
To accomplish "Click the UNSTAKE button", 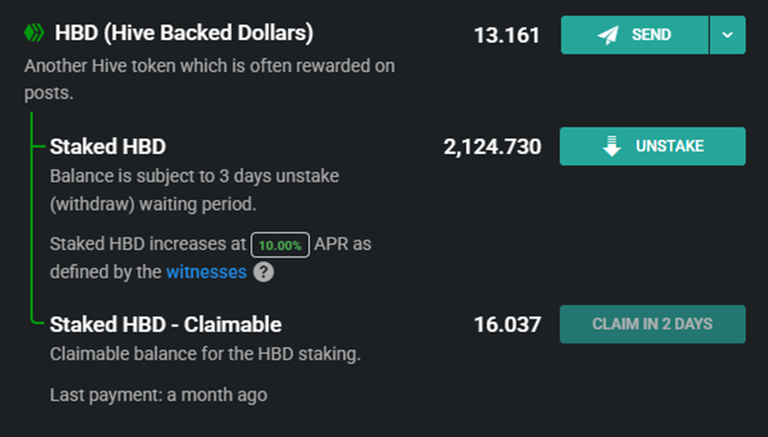I will tap(652, 146).
